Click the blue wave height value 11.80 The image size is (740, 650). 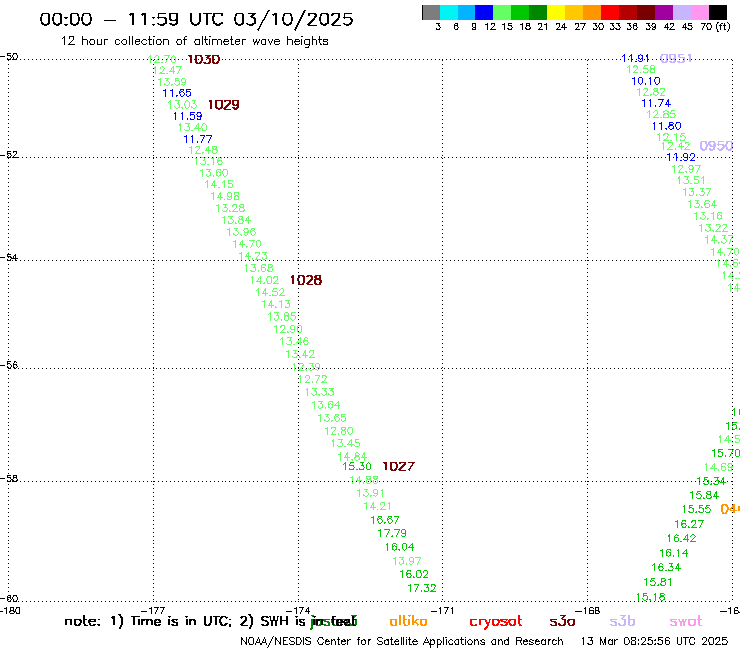pyautogui.click(x=667, y=126)
